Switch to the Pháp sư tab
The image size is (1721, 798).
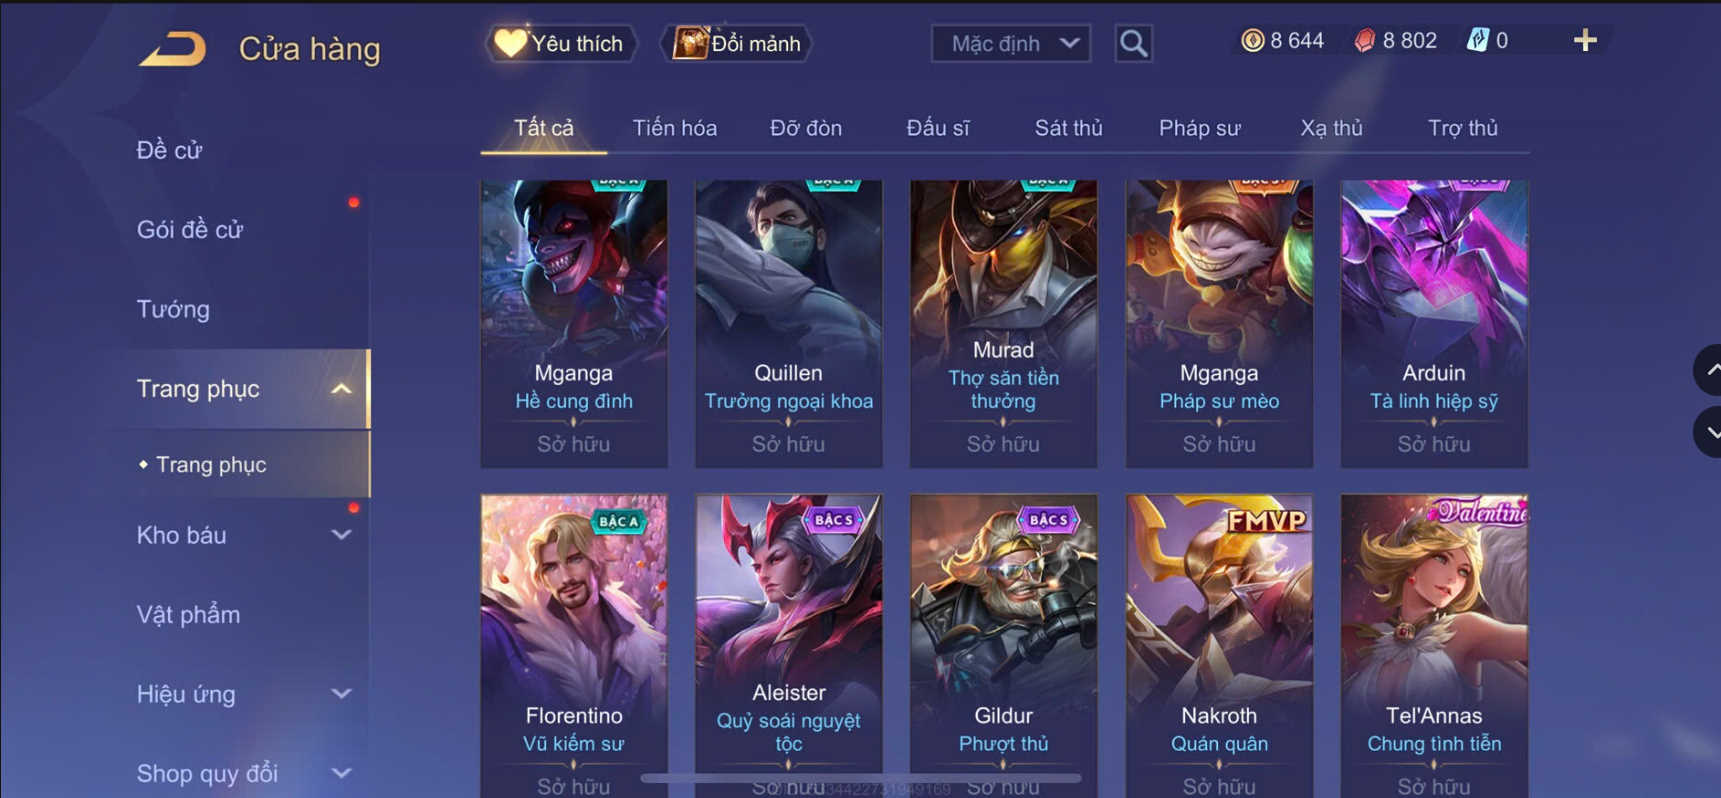[1199, 128]
